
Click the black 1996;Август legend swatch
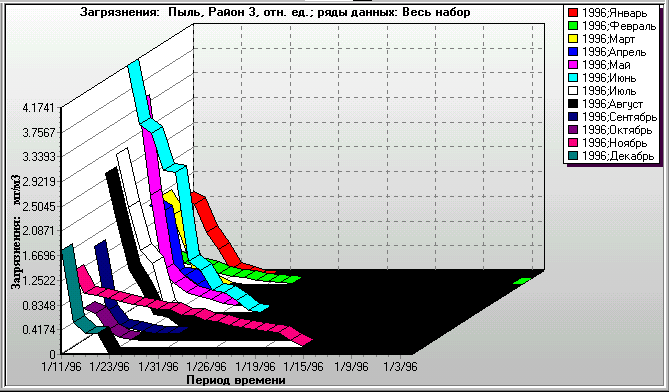pyautogui.click(x=573, y=104)
